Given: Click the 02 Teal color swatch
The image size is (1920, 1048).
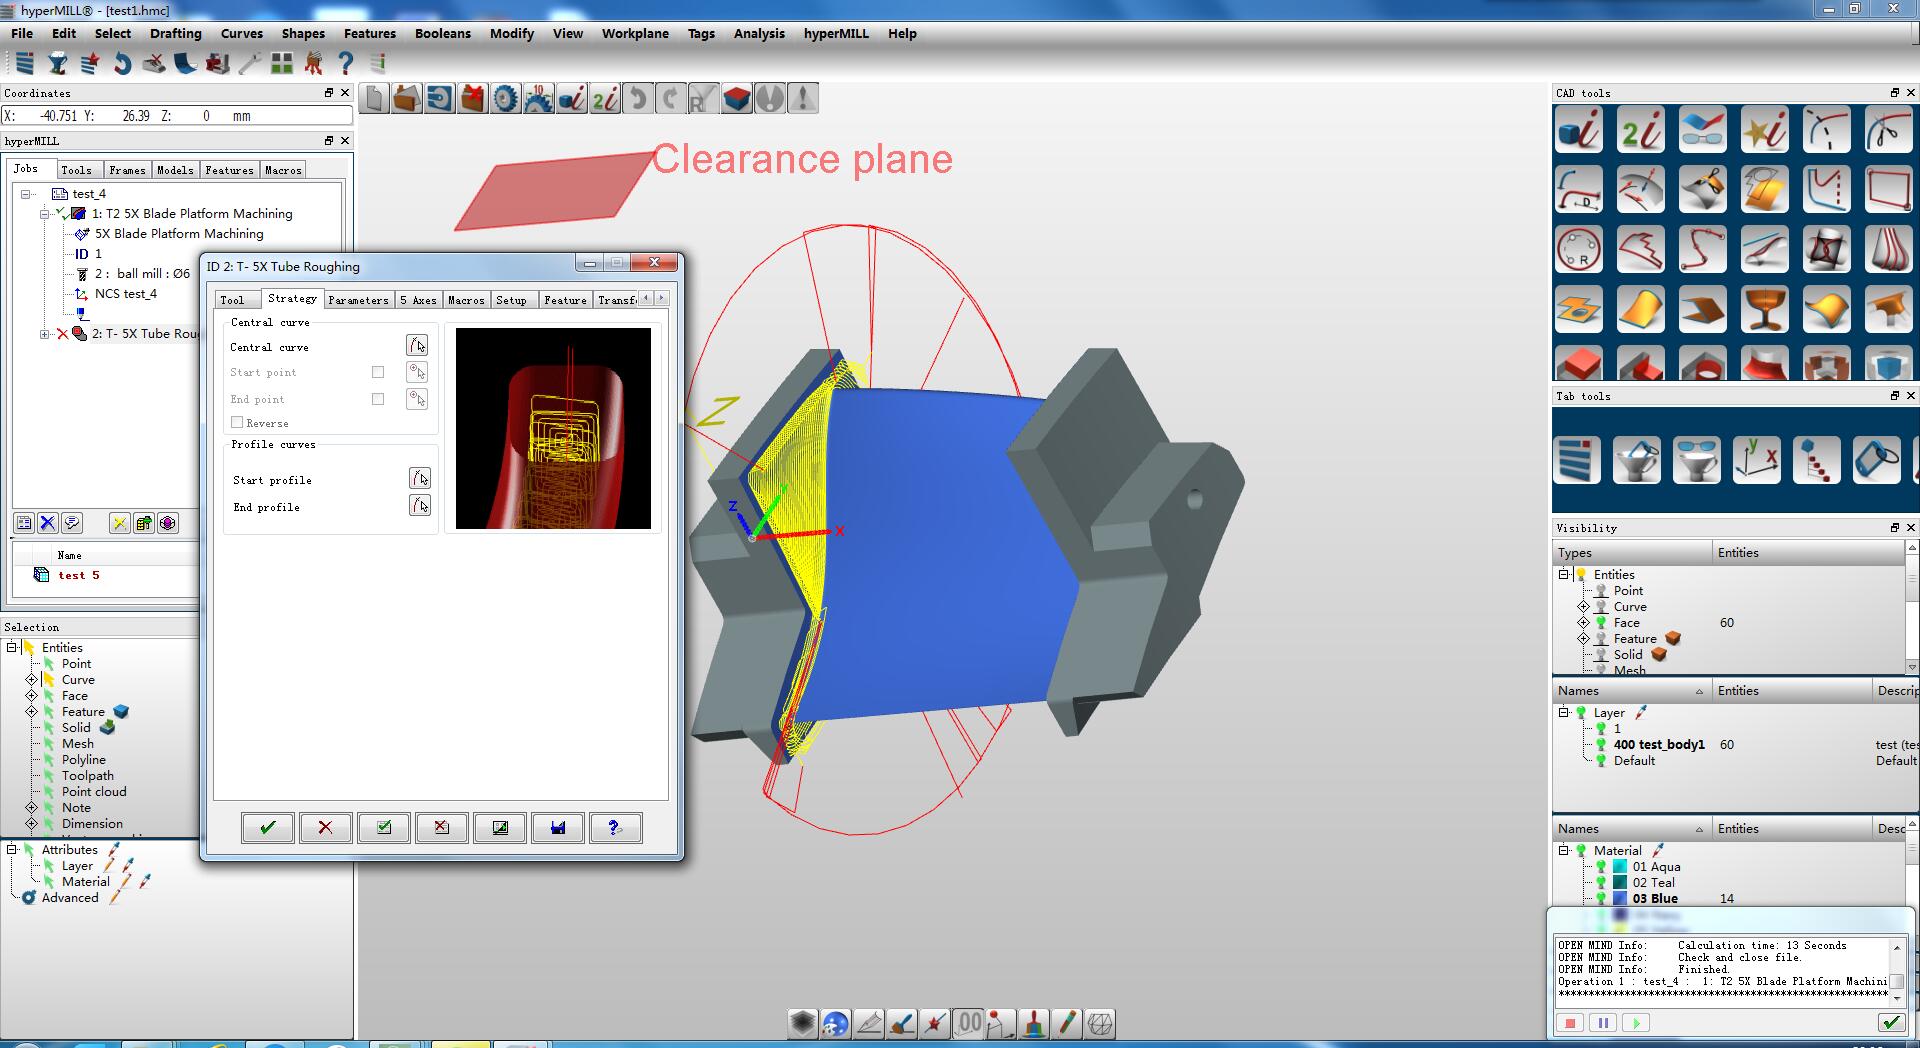Looking at the screenshot, I should [1620, 883].
